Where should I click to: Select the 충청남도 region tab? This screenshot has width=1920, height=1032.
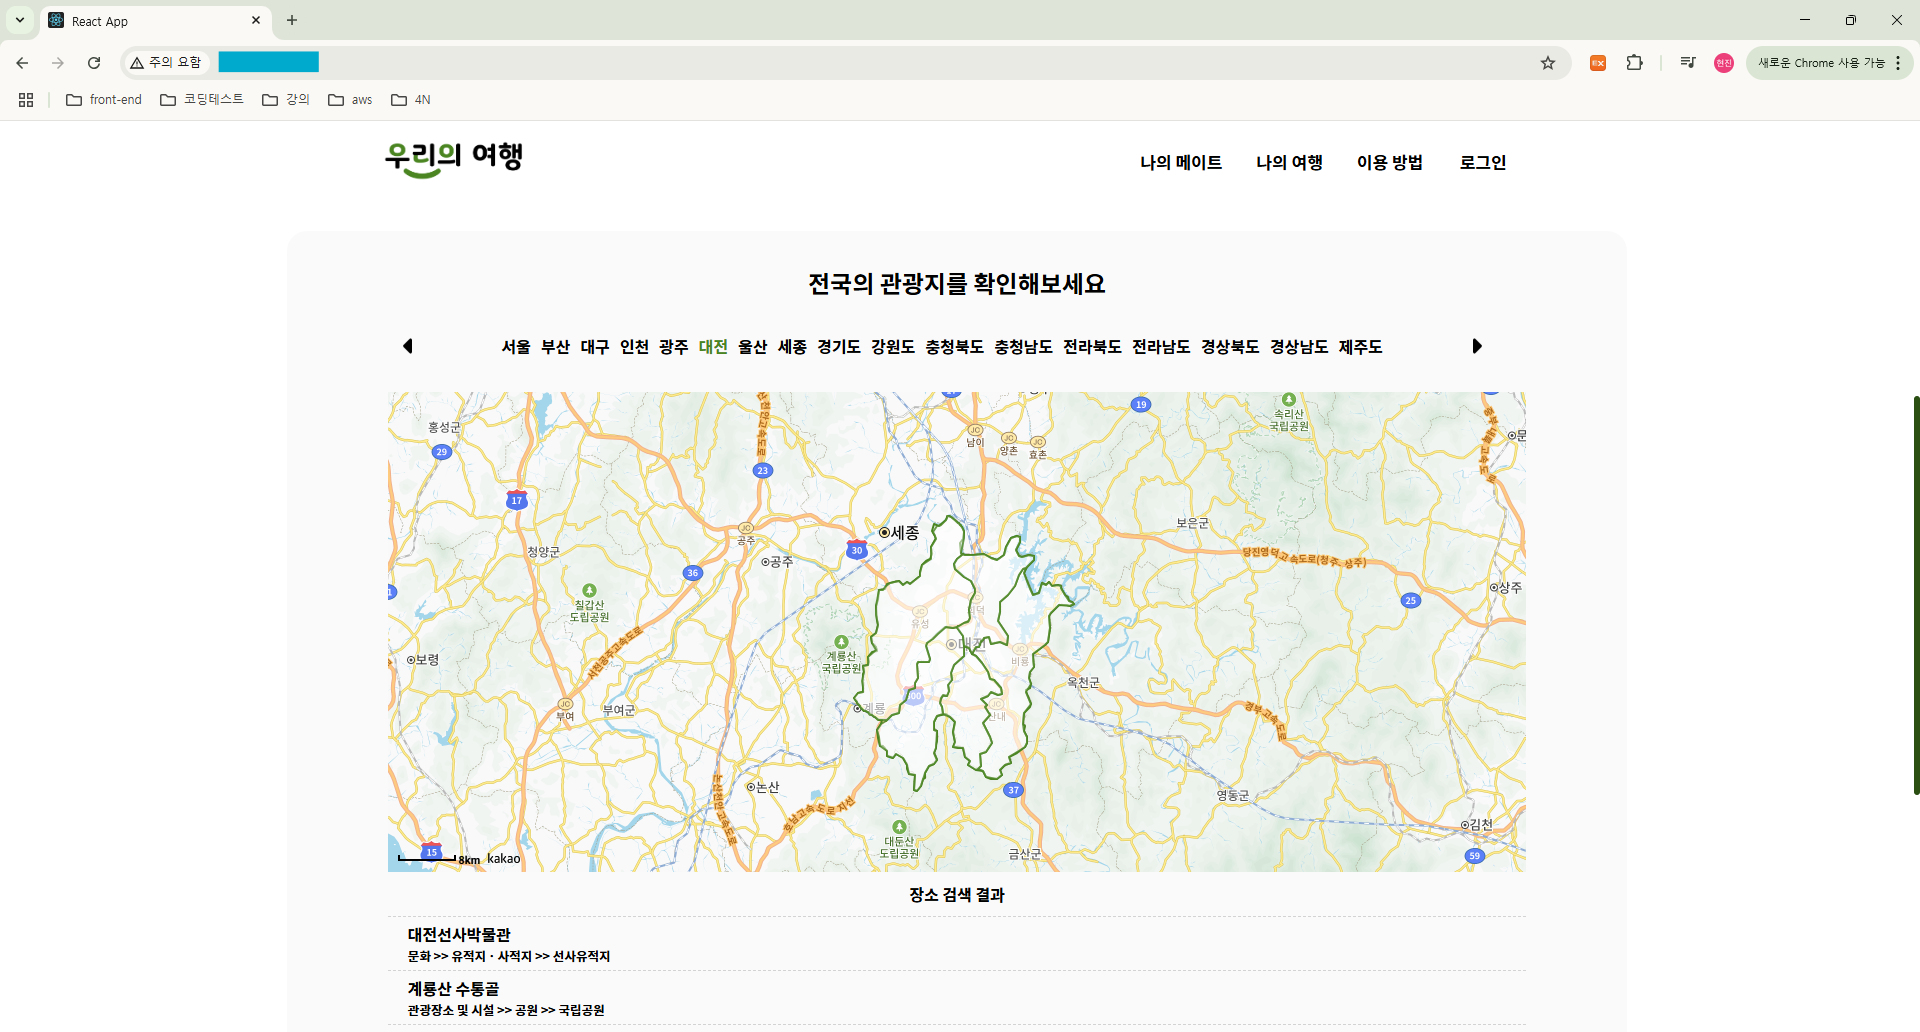coord(1023,347)
